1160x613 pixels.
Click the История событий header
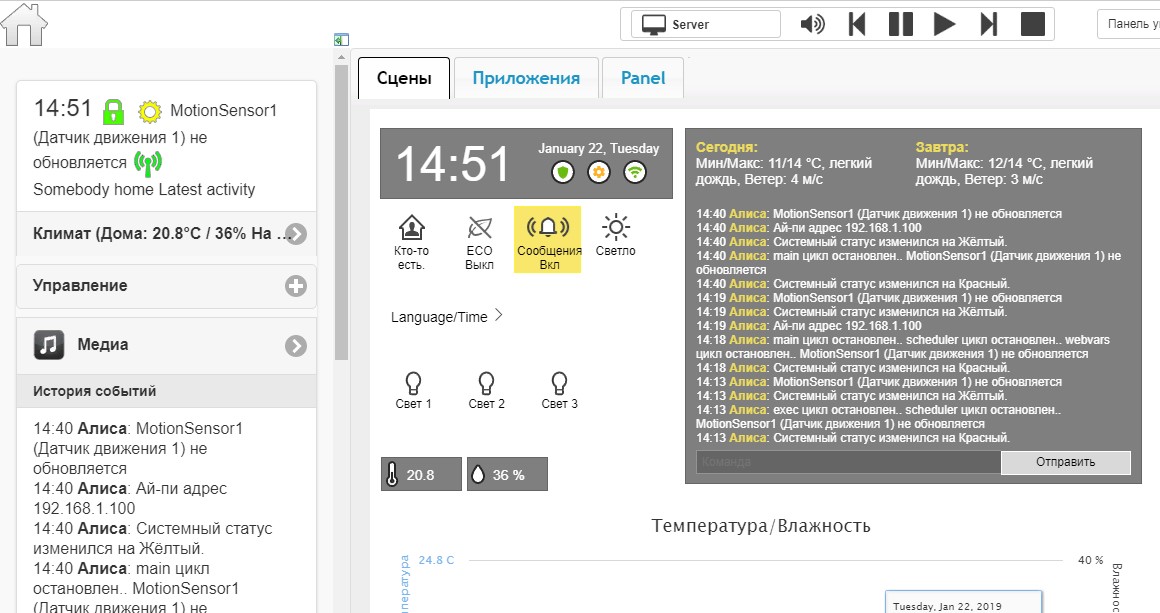pyautogui.click(x=166, y=391)
